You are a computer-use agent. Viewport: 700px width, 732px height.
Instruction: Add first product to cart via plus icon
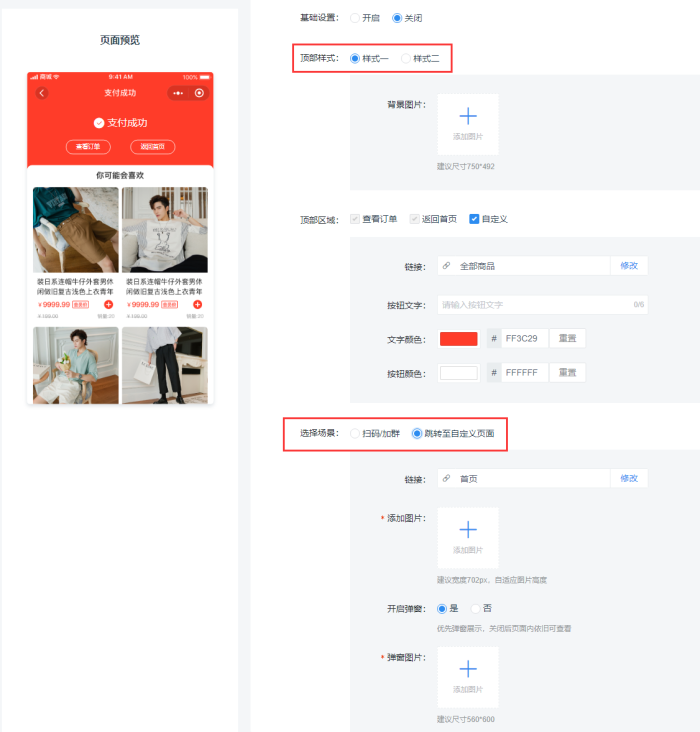pyautogui.click(x=108, y=305)
